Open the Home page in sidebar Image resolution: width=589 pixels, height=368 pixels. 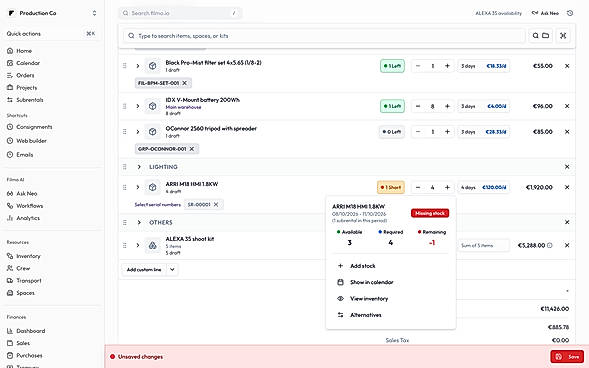[x=24, y=51]
